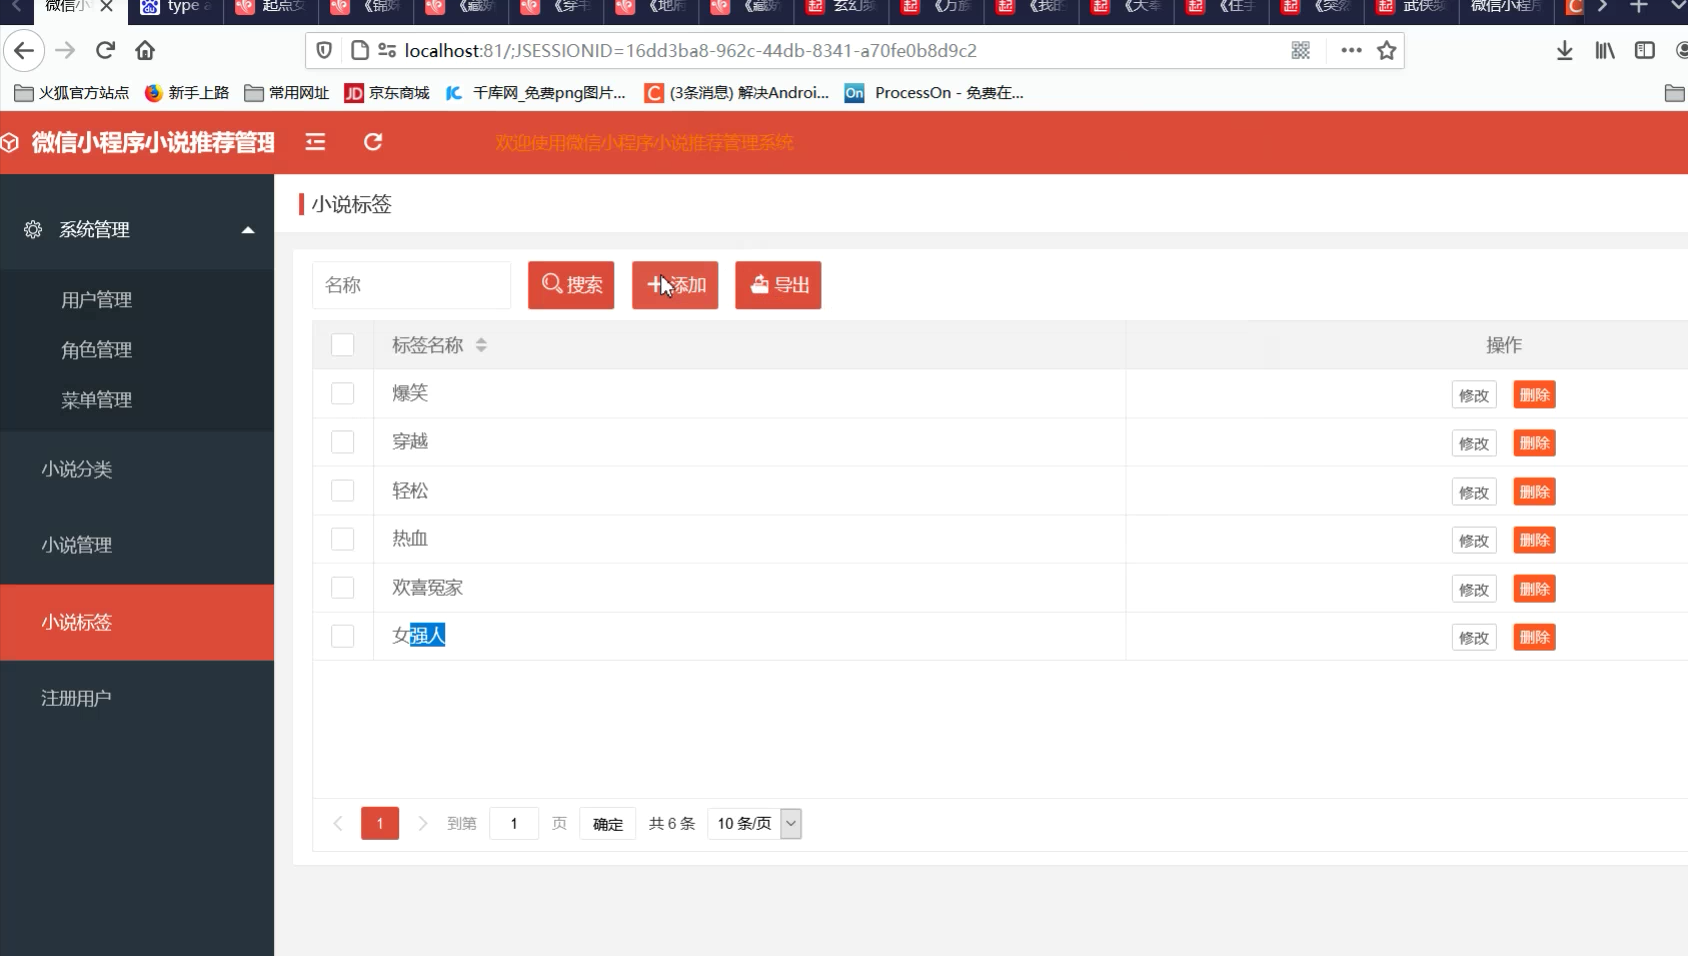The image size is (1688, 956).
Task: Click the refresh icon in red header
Action: (x=373, y=142)
